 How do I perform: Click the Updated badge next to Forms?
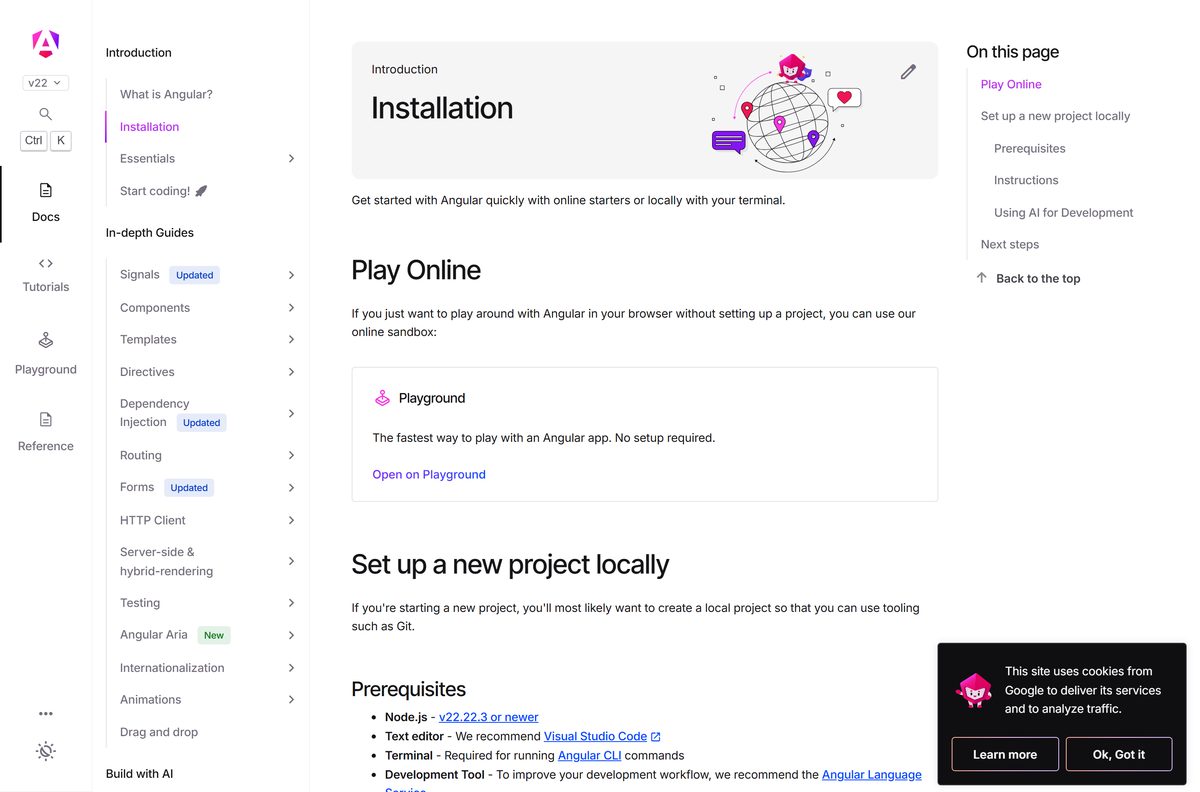pos(189,488)
